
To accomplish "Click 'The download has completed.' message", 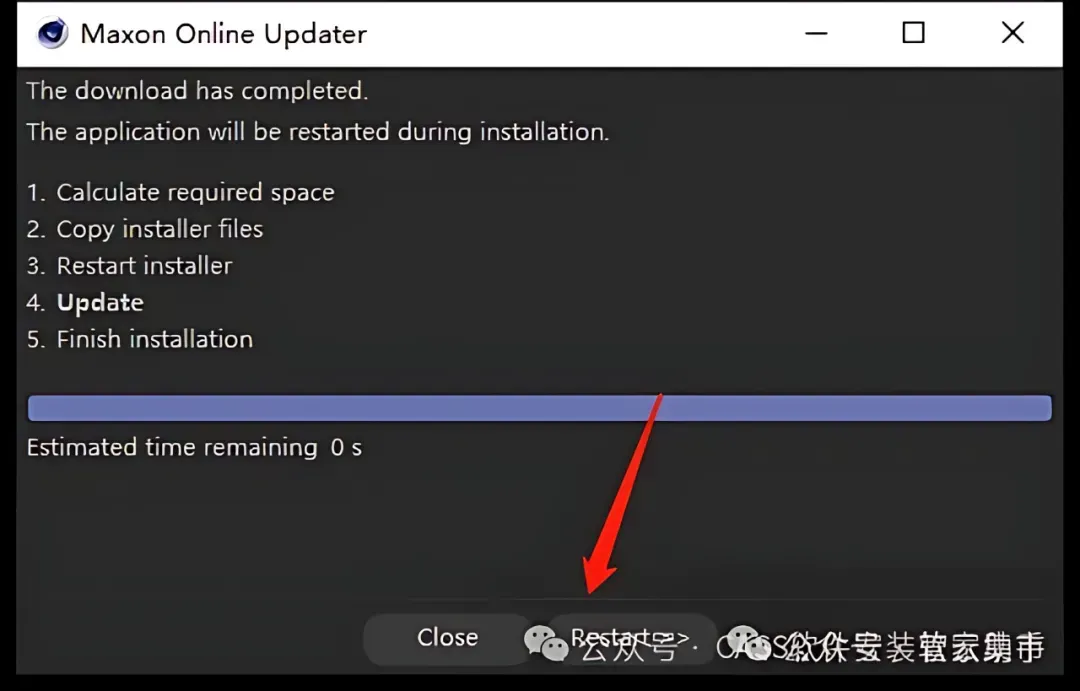I will (197, 91).
